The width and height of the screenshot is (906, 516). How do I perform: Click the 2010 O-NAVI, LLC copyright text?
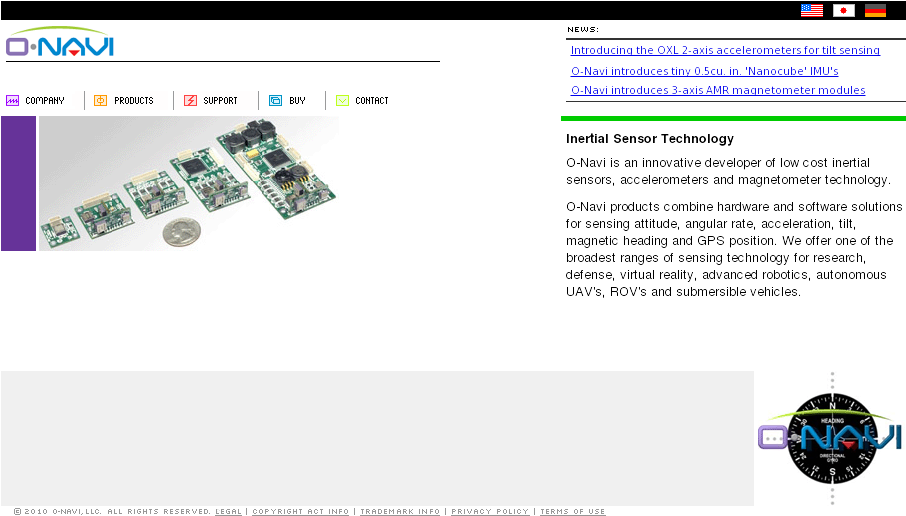tap(112, 511)
